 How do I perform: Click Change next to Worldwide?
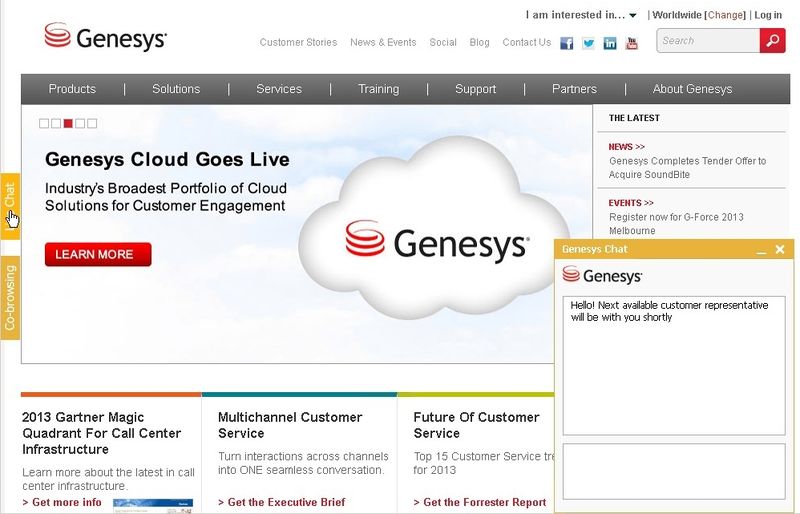coord(725,15)
